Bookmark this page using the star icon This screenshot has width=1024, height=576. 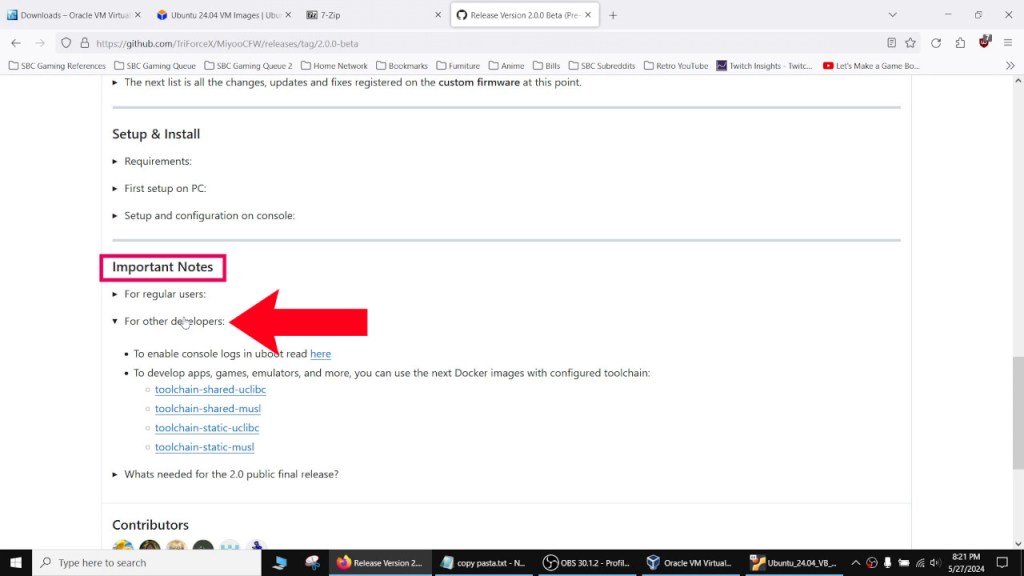click(911, 43)
